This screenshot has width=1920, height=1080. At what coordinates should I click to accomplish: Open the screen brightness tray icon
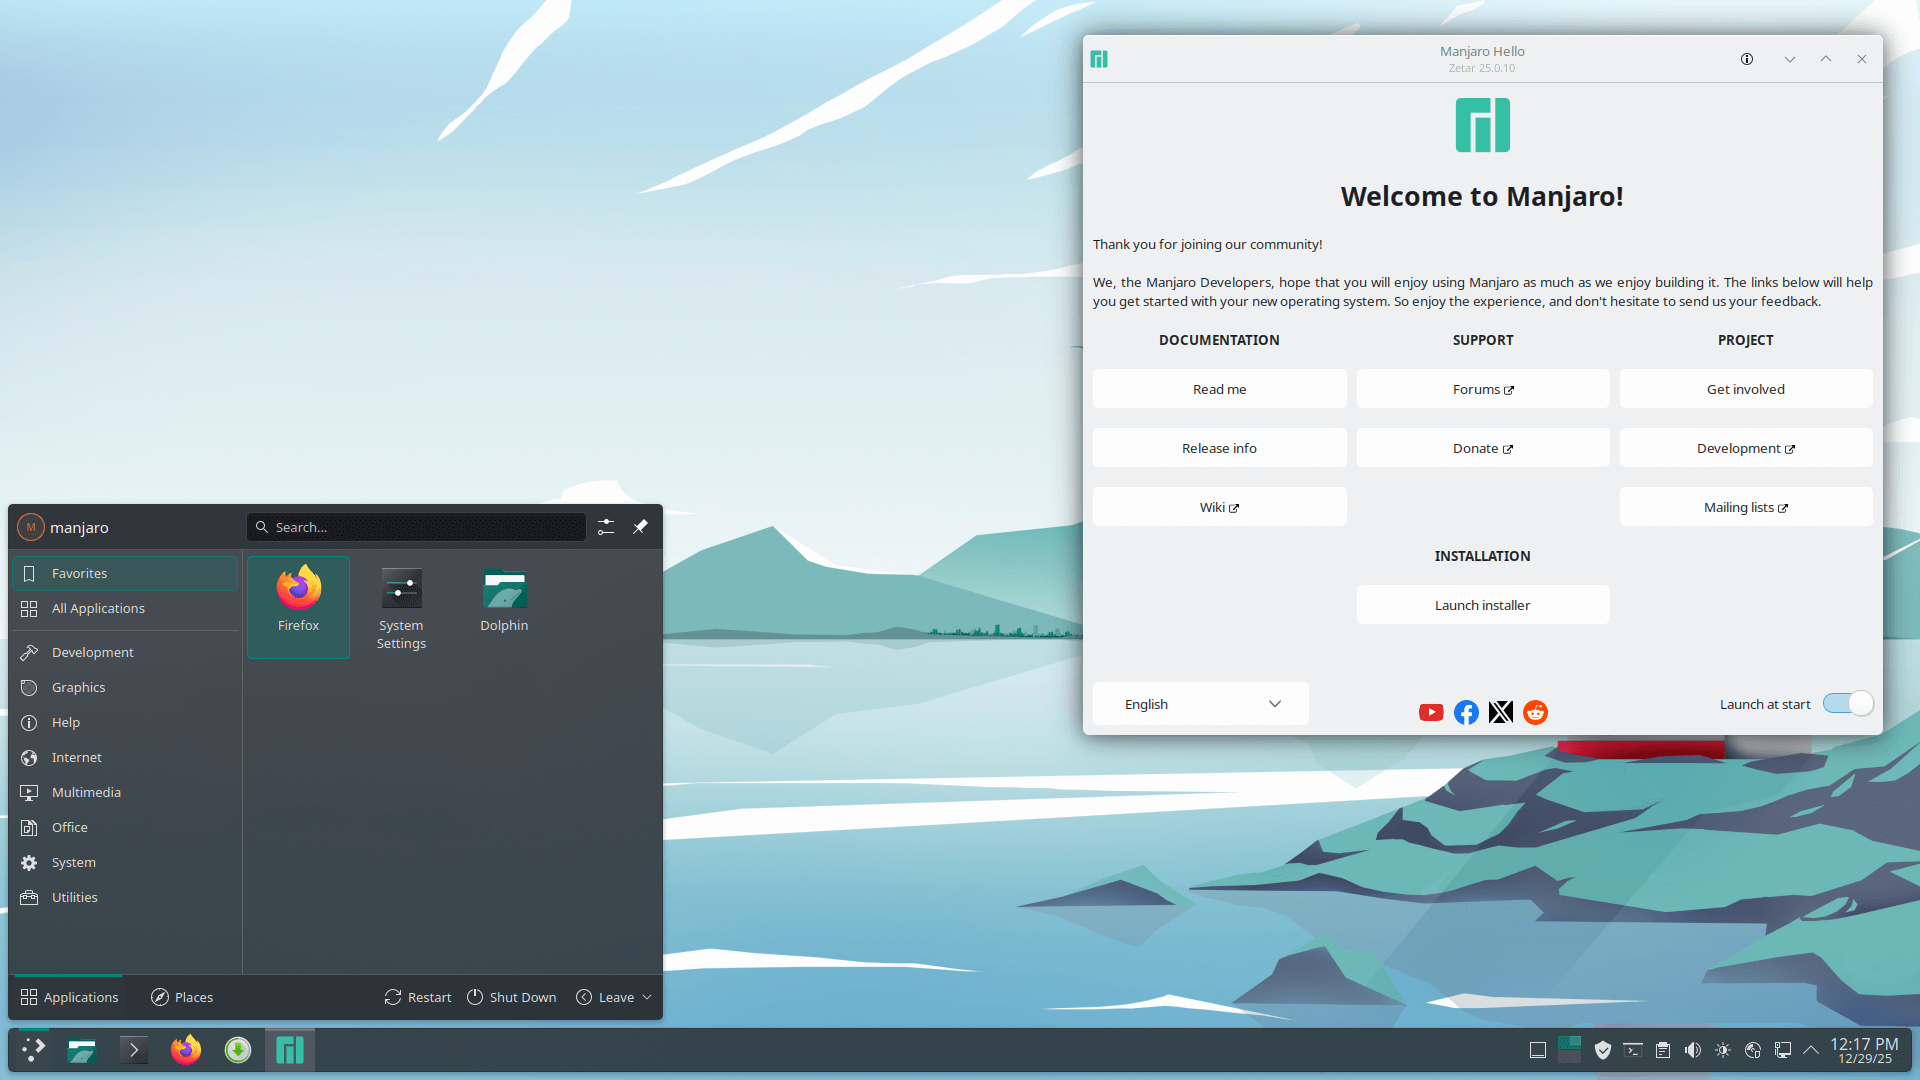click(x=1722, y=1050)
